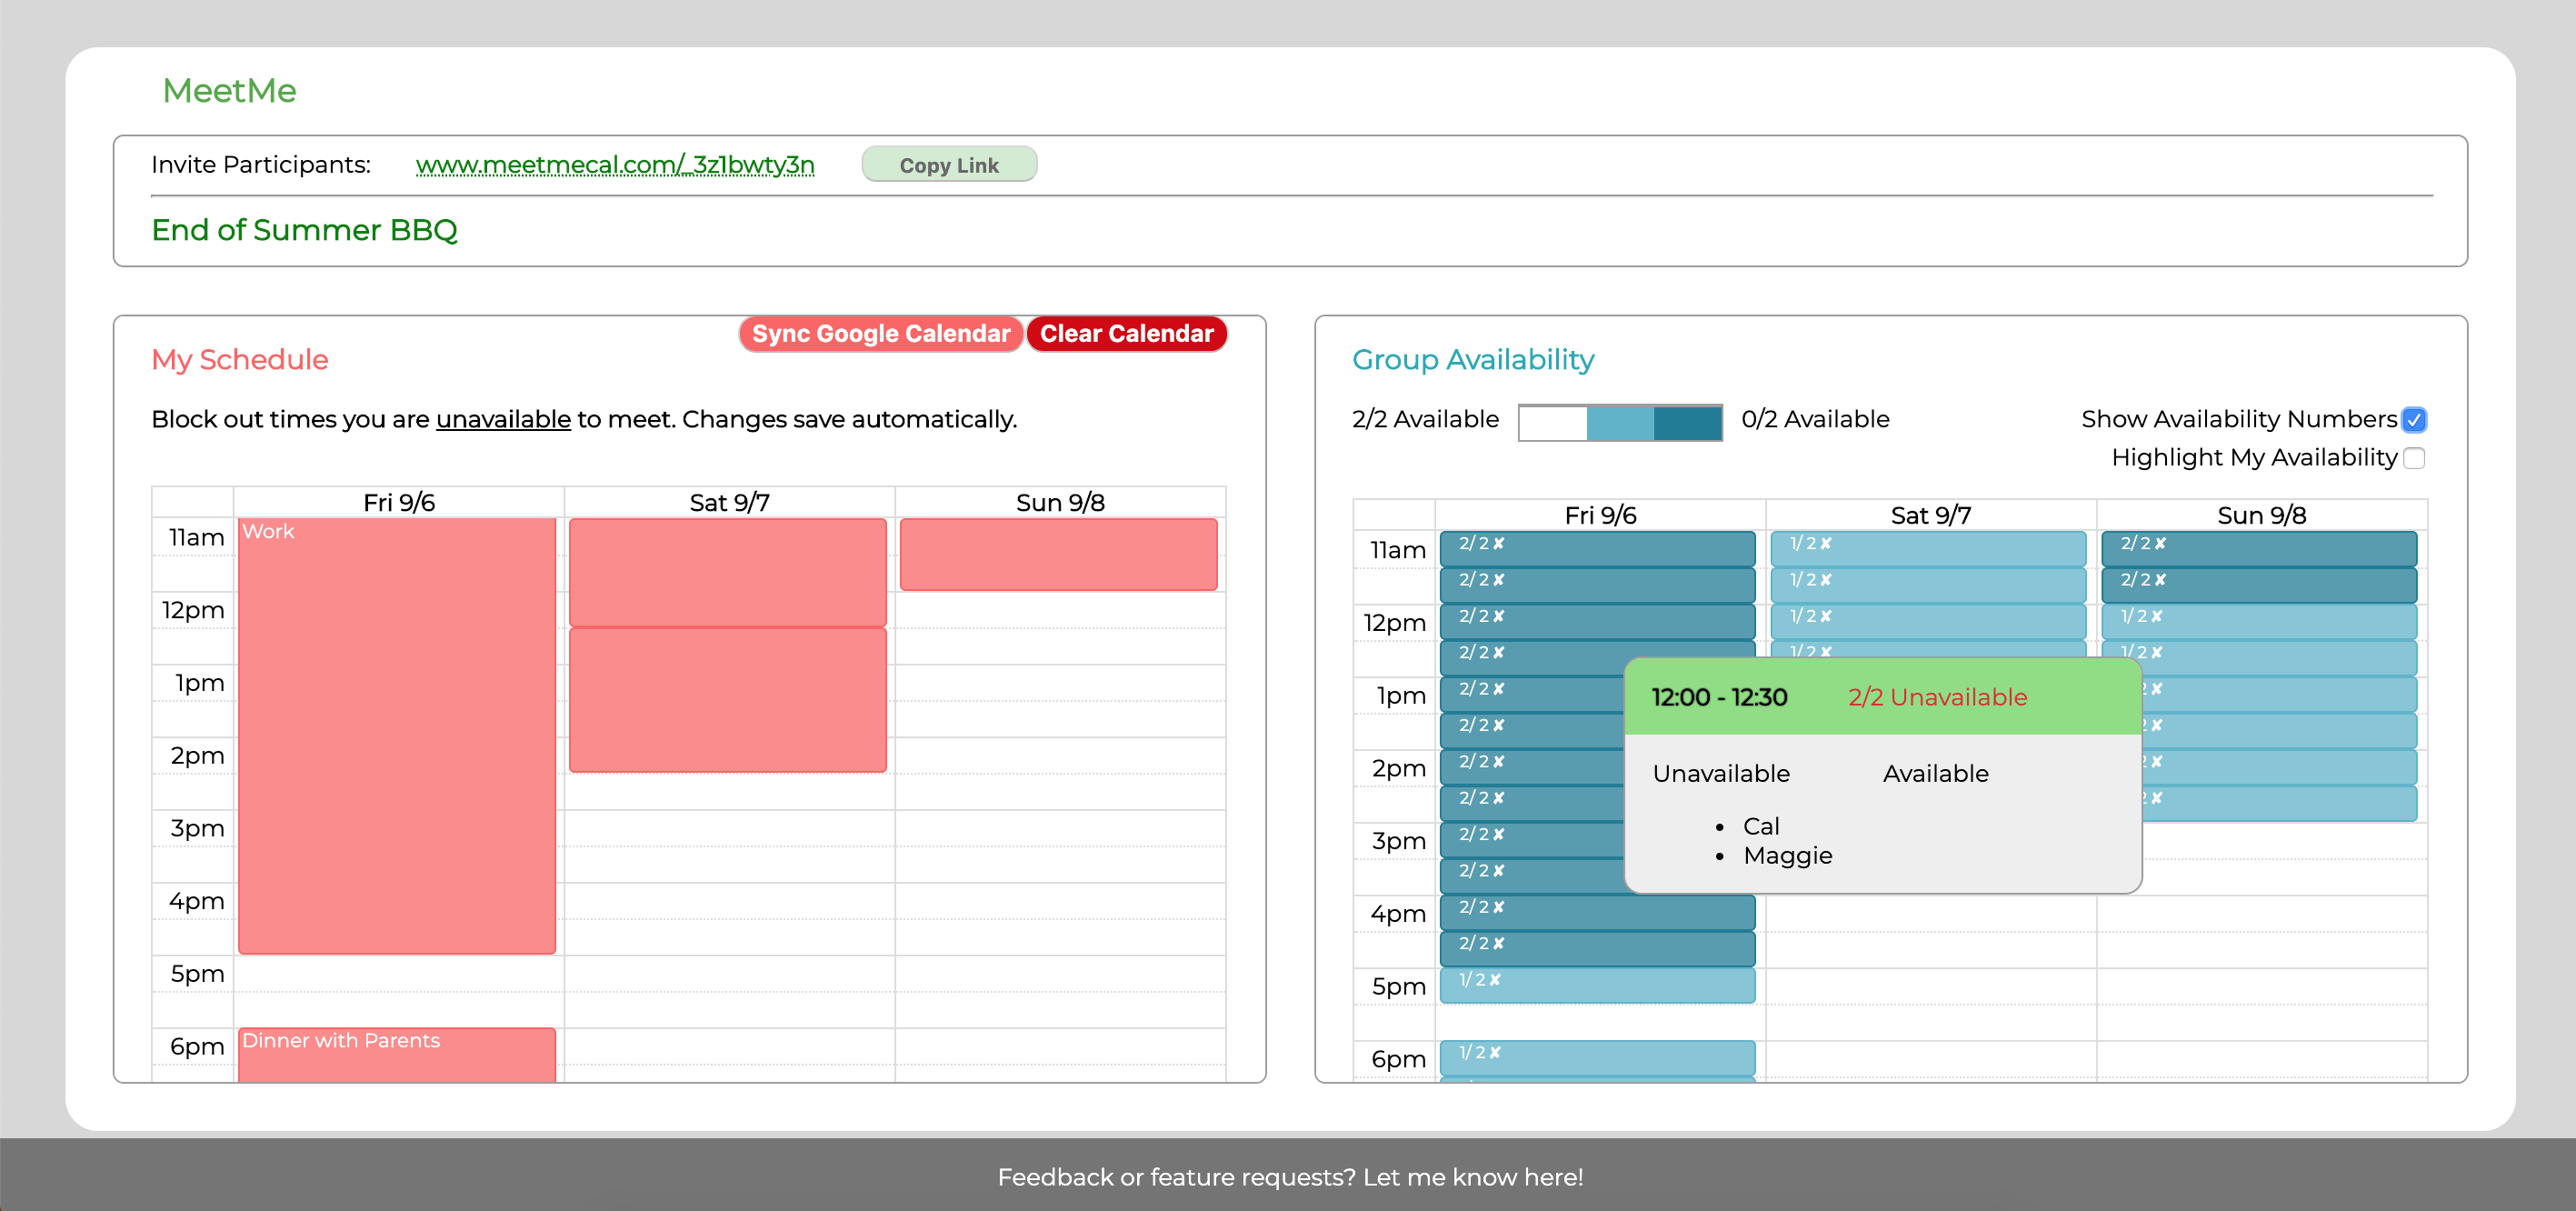
Task: Enable Highlight My Availability checkbox
Action: (x=2413, y=458)
